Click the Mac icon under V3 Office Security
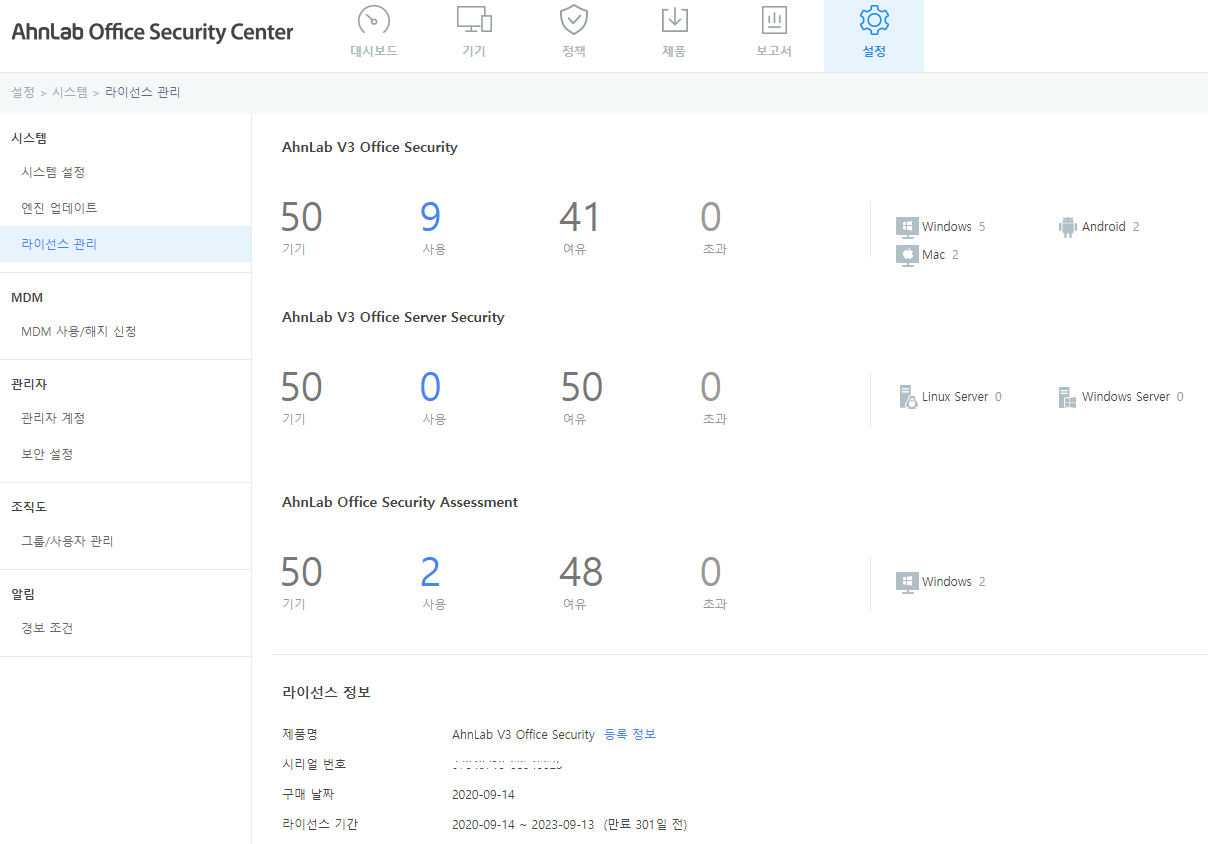This screenshot has height=844, width=1208. click(907, 255)
